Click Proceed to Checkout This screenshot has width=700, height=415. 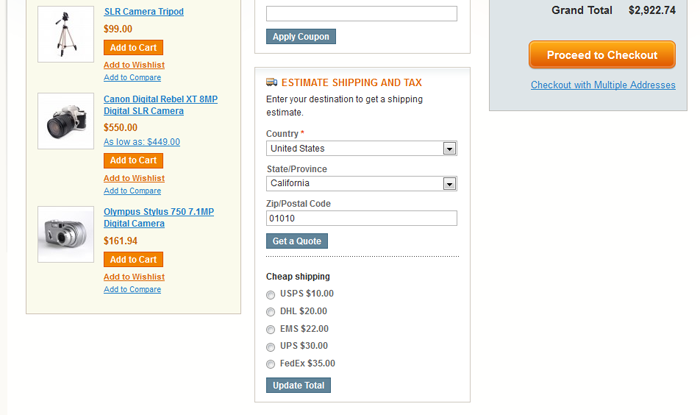(602, 55)
